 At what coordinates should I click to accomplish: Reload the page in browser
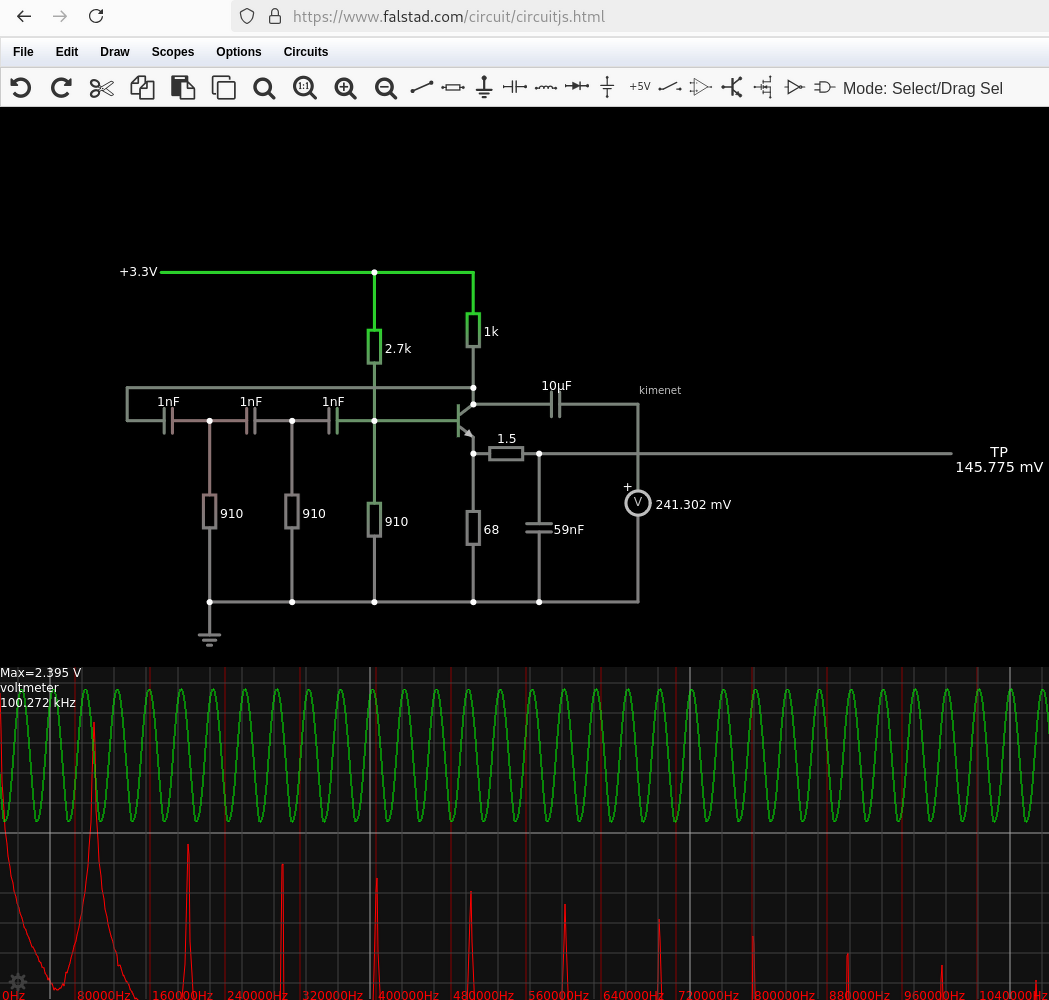[96, 16]
